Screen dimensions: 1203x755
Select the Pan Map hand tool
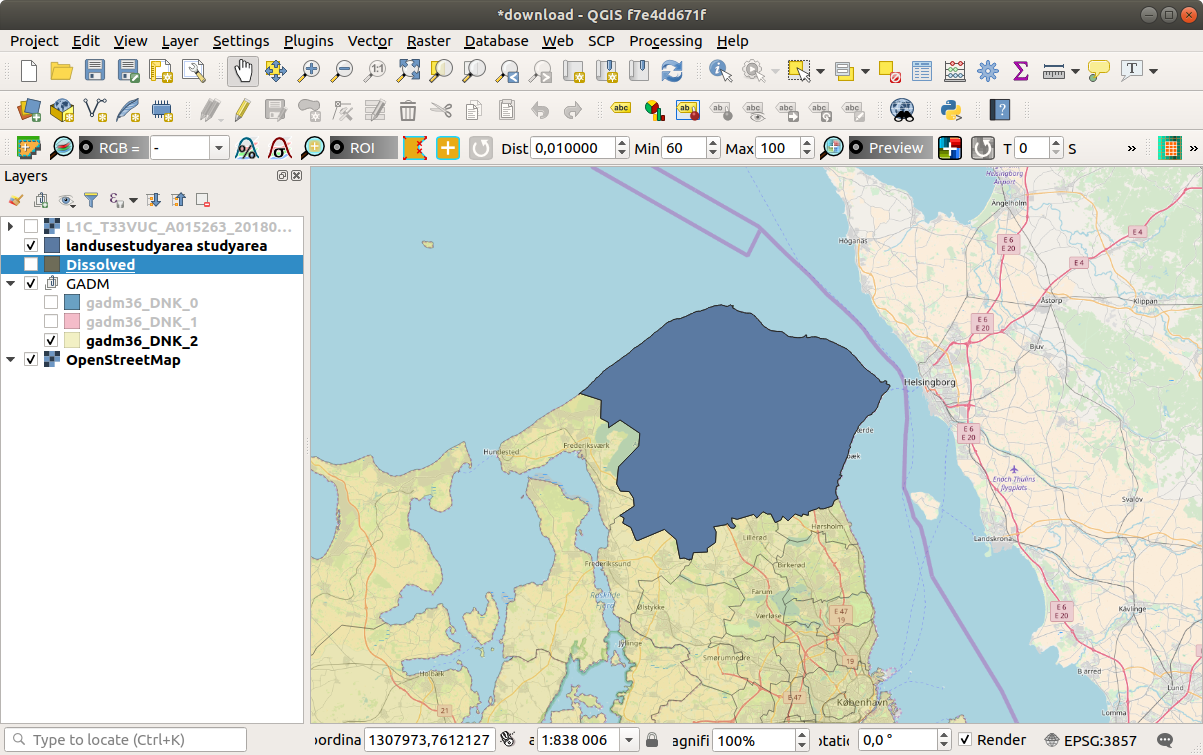tap(243, 71)
